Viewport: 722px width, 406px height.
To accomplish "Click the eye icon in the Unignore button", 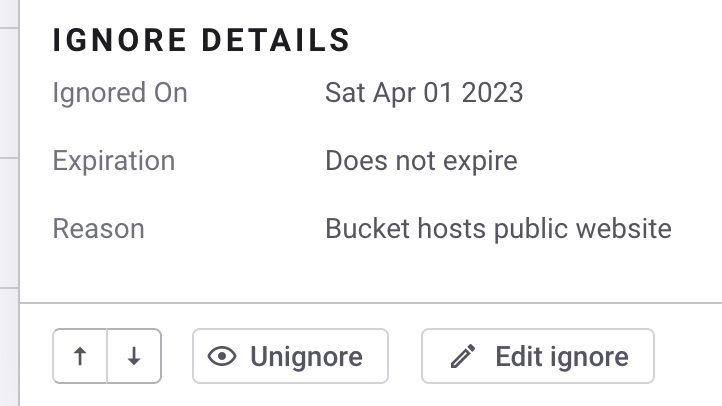I will tap(222, 357).
